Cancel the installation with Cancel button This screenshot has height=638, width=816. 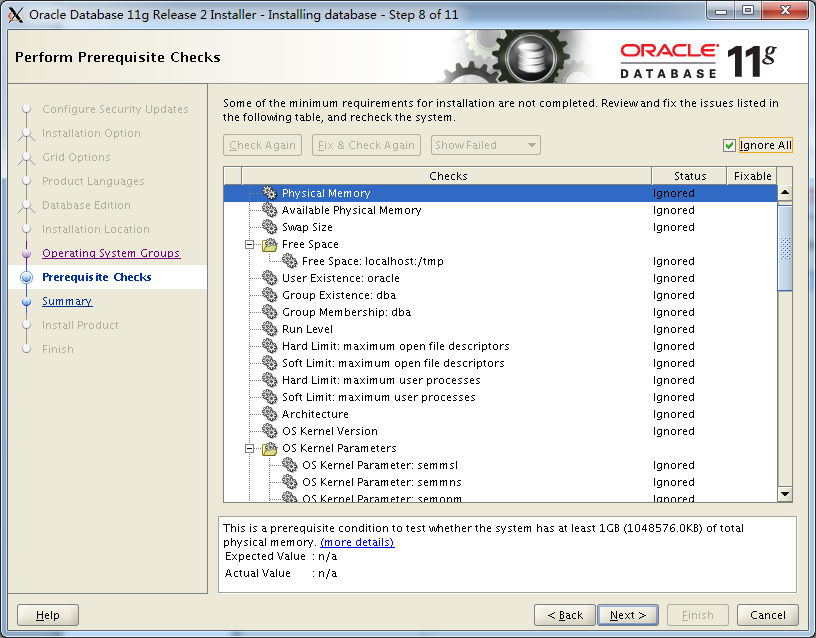pos(768,615)
